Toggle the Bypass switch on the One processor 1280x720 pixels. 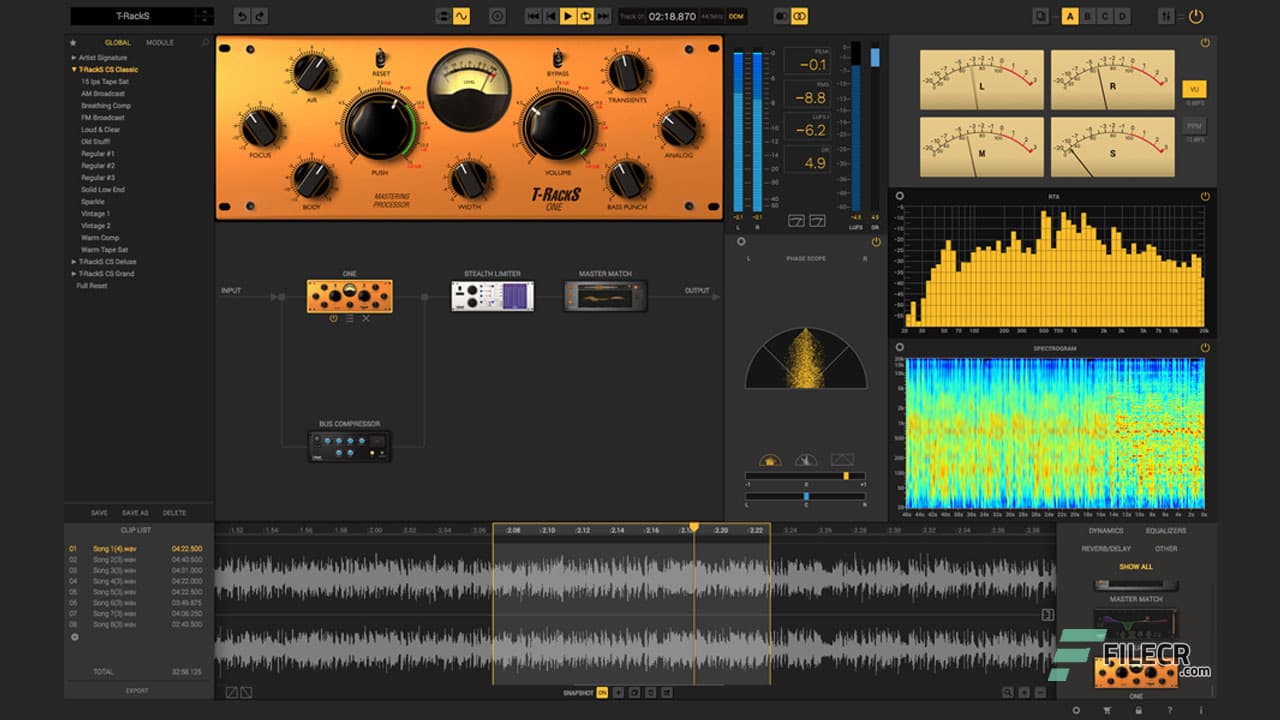pos(557,58)
